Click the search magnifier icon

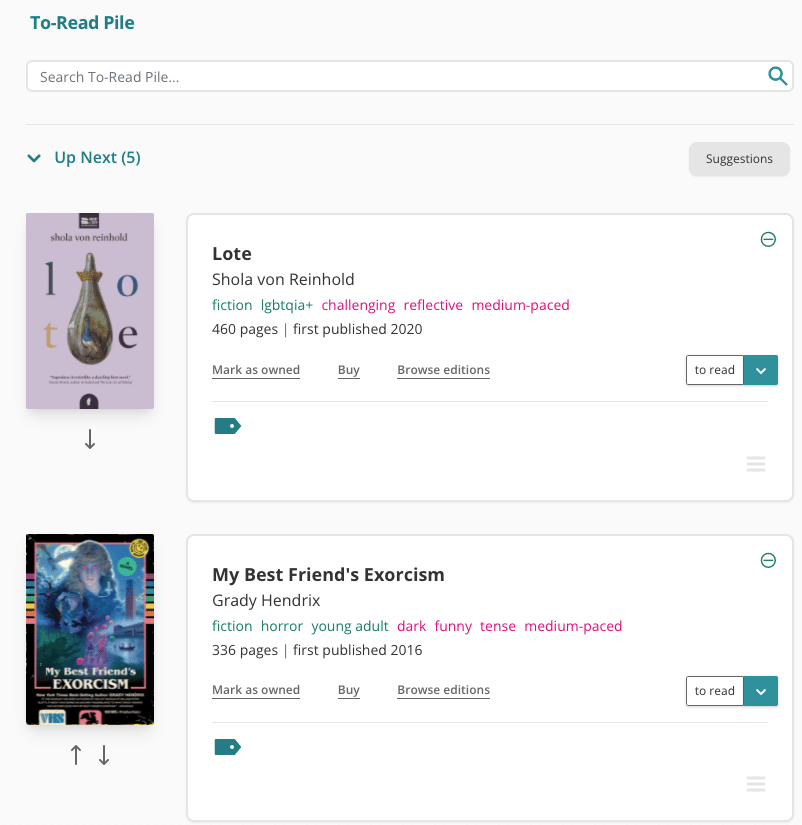[777, 76]
